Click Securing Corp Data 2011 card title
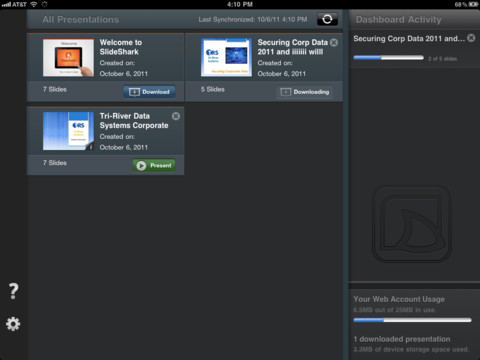The width and height of the screenshot is (480, 360). click(292, 47)
